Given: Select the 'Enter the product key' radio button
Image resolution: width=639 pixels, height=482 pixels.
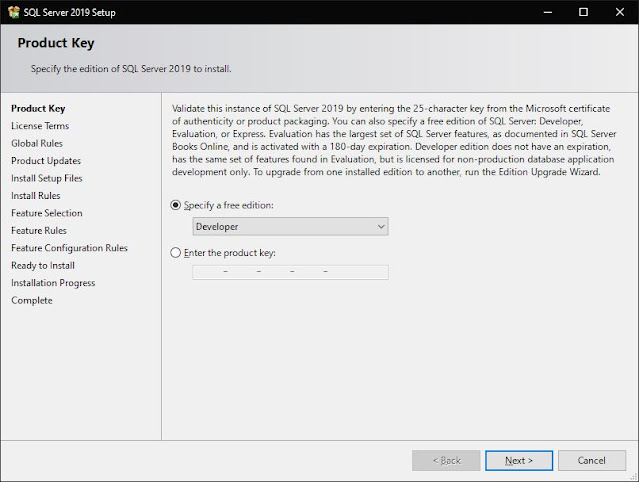Looking at the screenshot, I should pos(175,253).
